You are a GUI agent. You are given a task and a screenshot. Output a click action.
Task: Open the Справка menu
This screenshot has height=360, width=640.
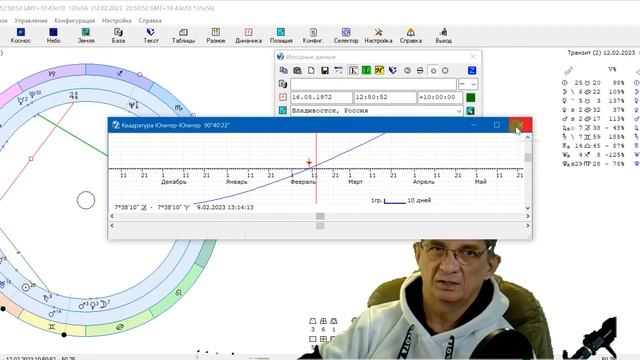point(150,20)
